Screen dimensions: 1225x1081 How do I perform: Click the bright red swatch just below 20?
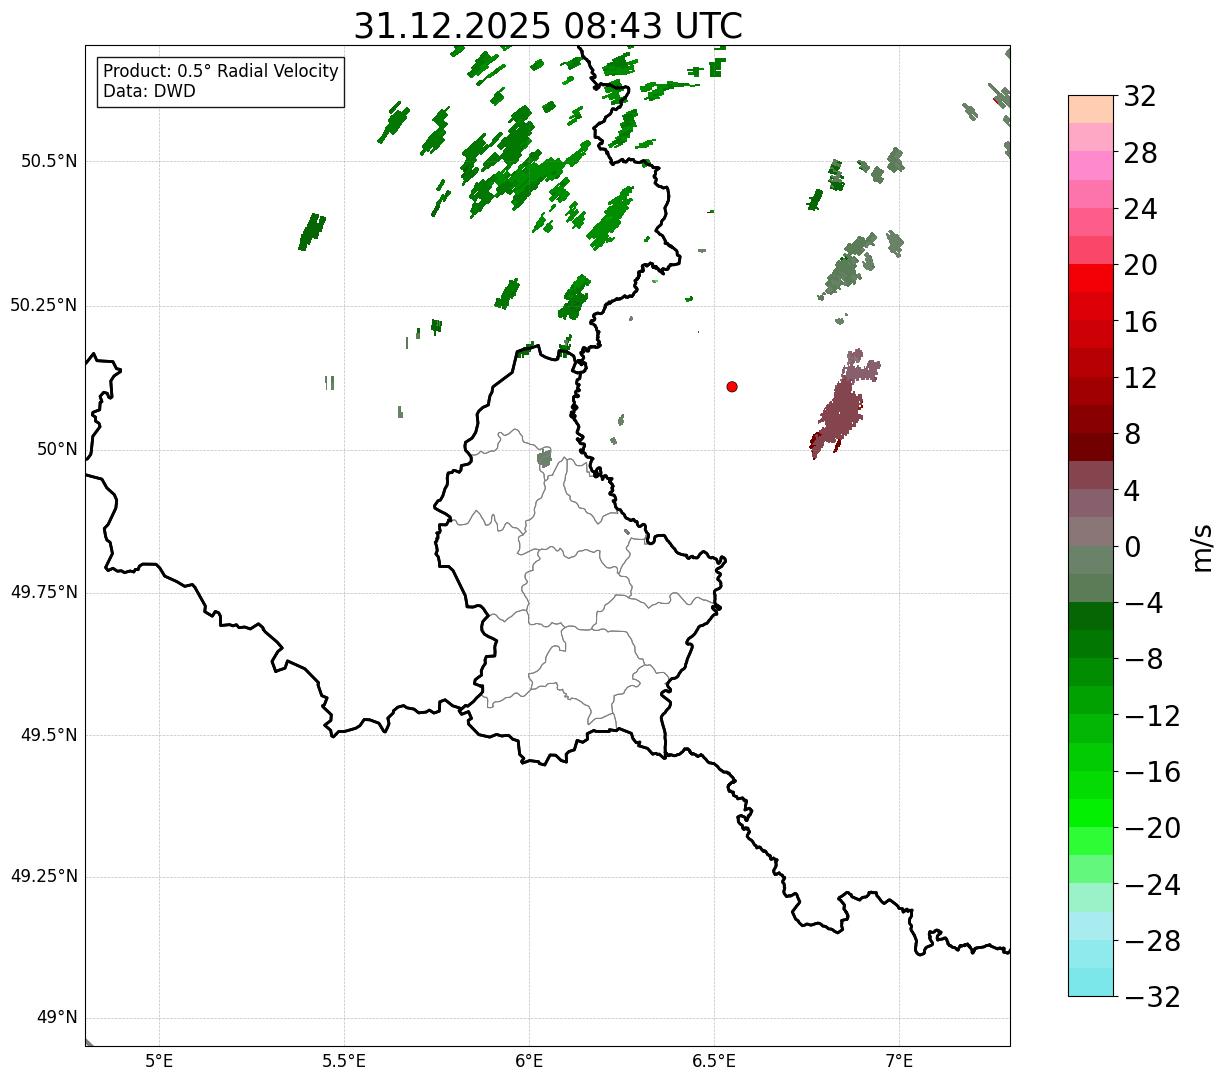pyautogui.click(x=1091, y=279)
